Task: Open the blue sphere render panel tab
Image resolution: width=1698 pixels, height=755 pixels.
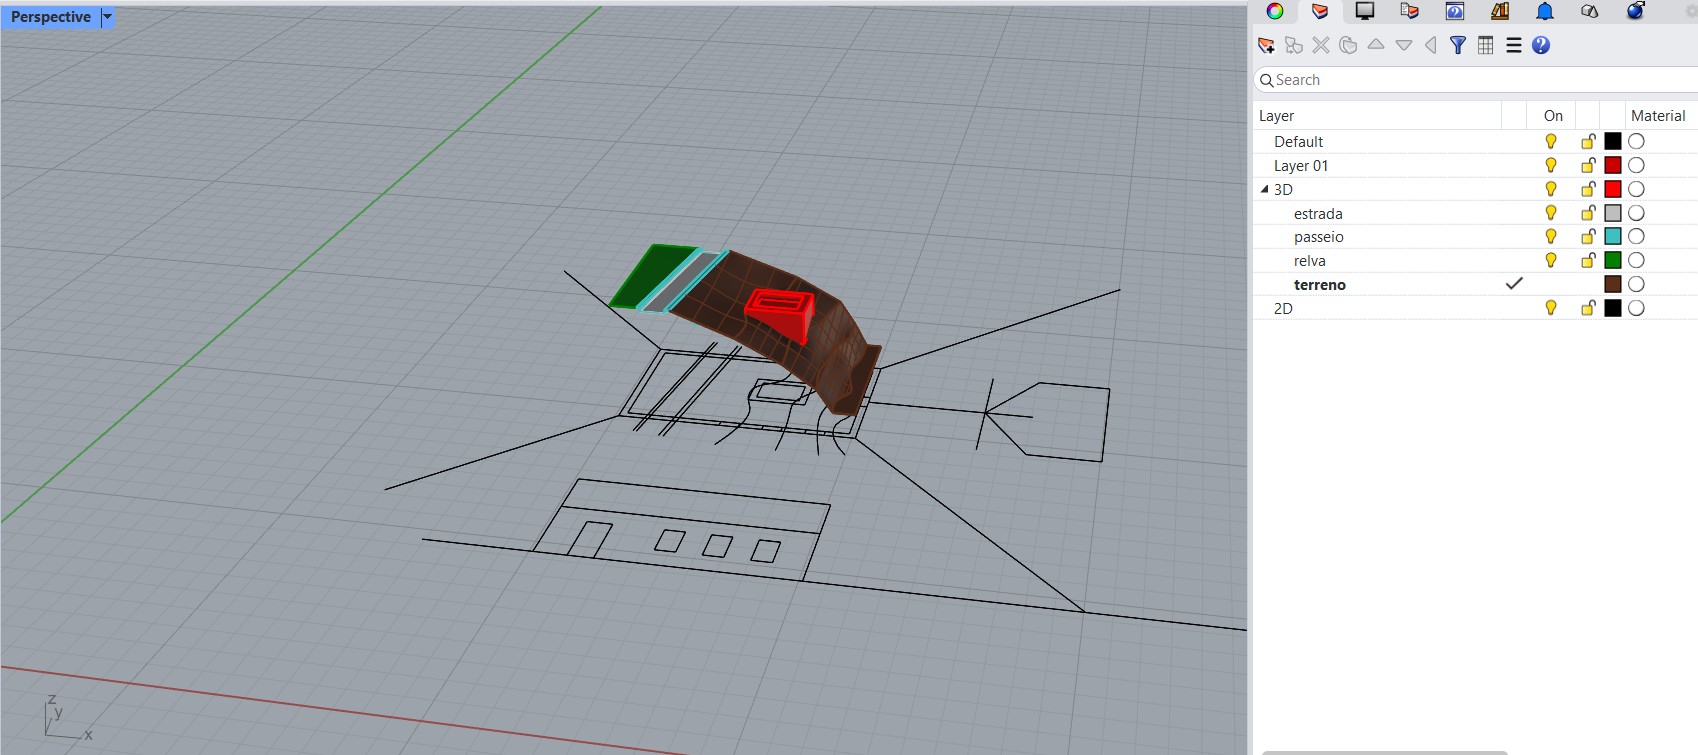Action: pos(1636,11)
